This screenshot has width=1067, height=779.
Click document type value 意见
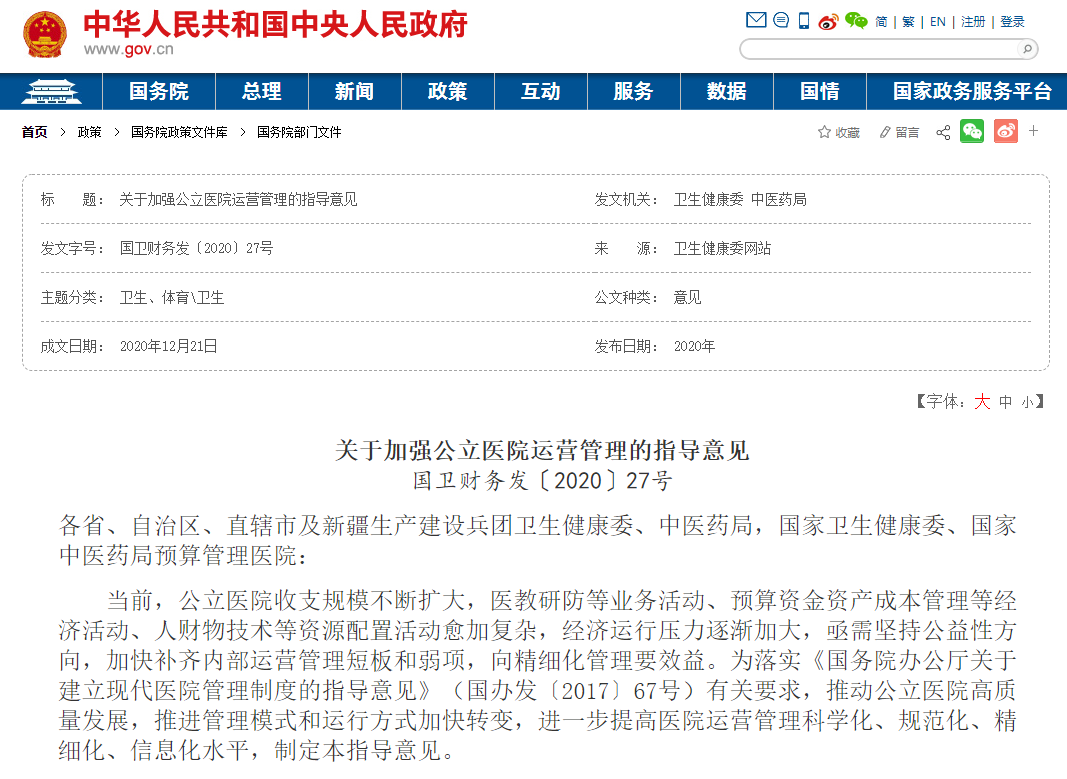[x=687, y=297]
